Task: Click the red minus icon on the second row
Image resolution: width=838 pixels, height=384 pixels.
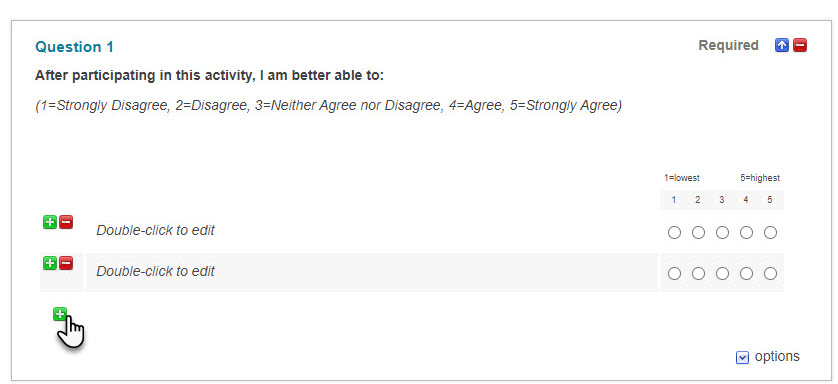Action: pyautogui.click(x=66, y=263)
